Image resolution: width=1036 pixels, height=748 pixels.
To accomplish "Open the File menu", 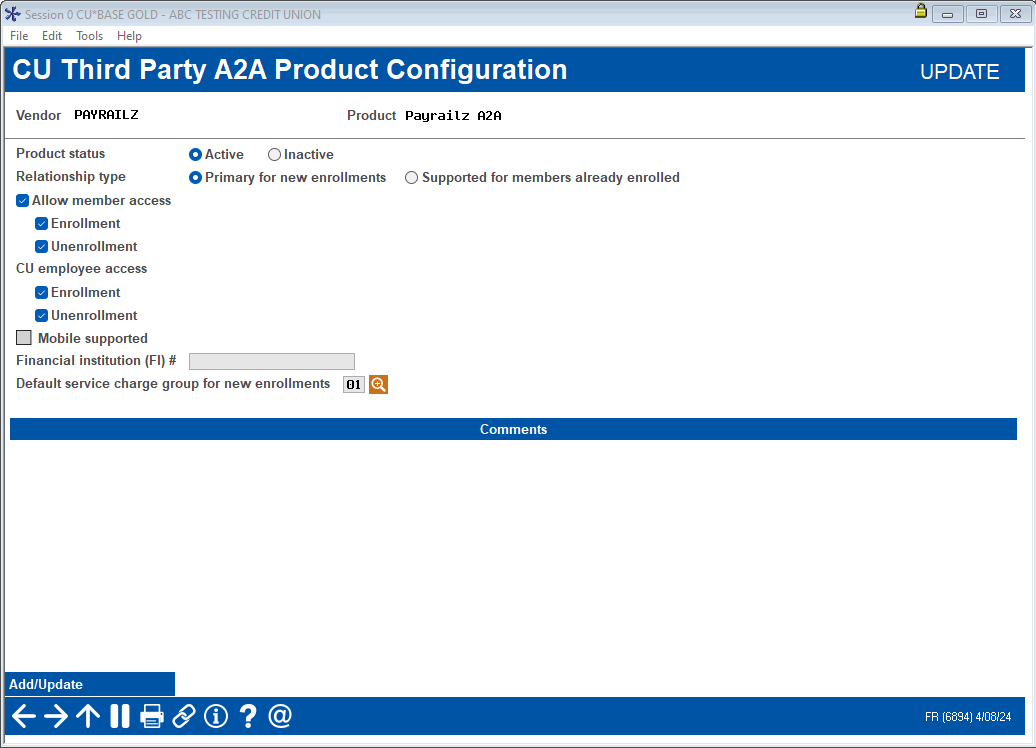I will coord(19,36).
